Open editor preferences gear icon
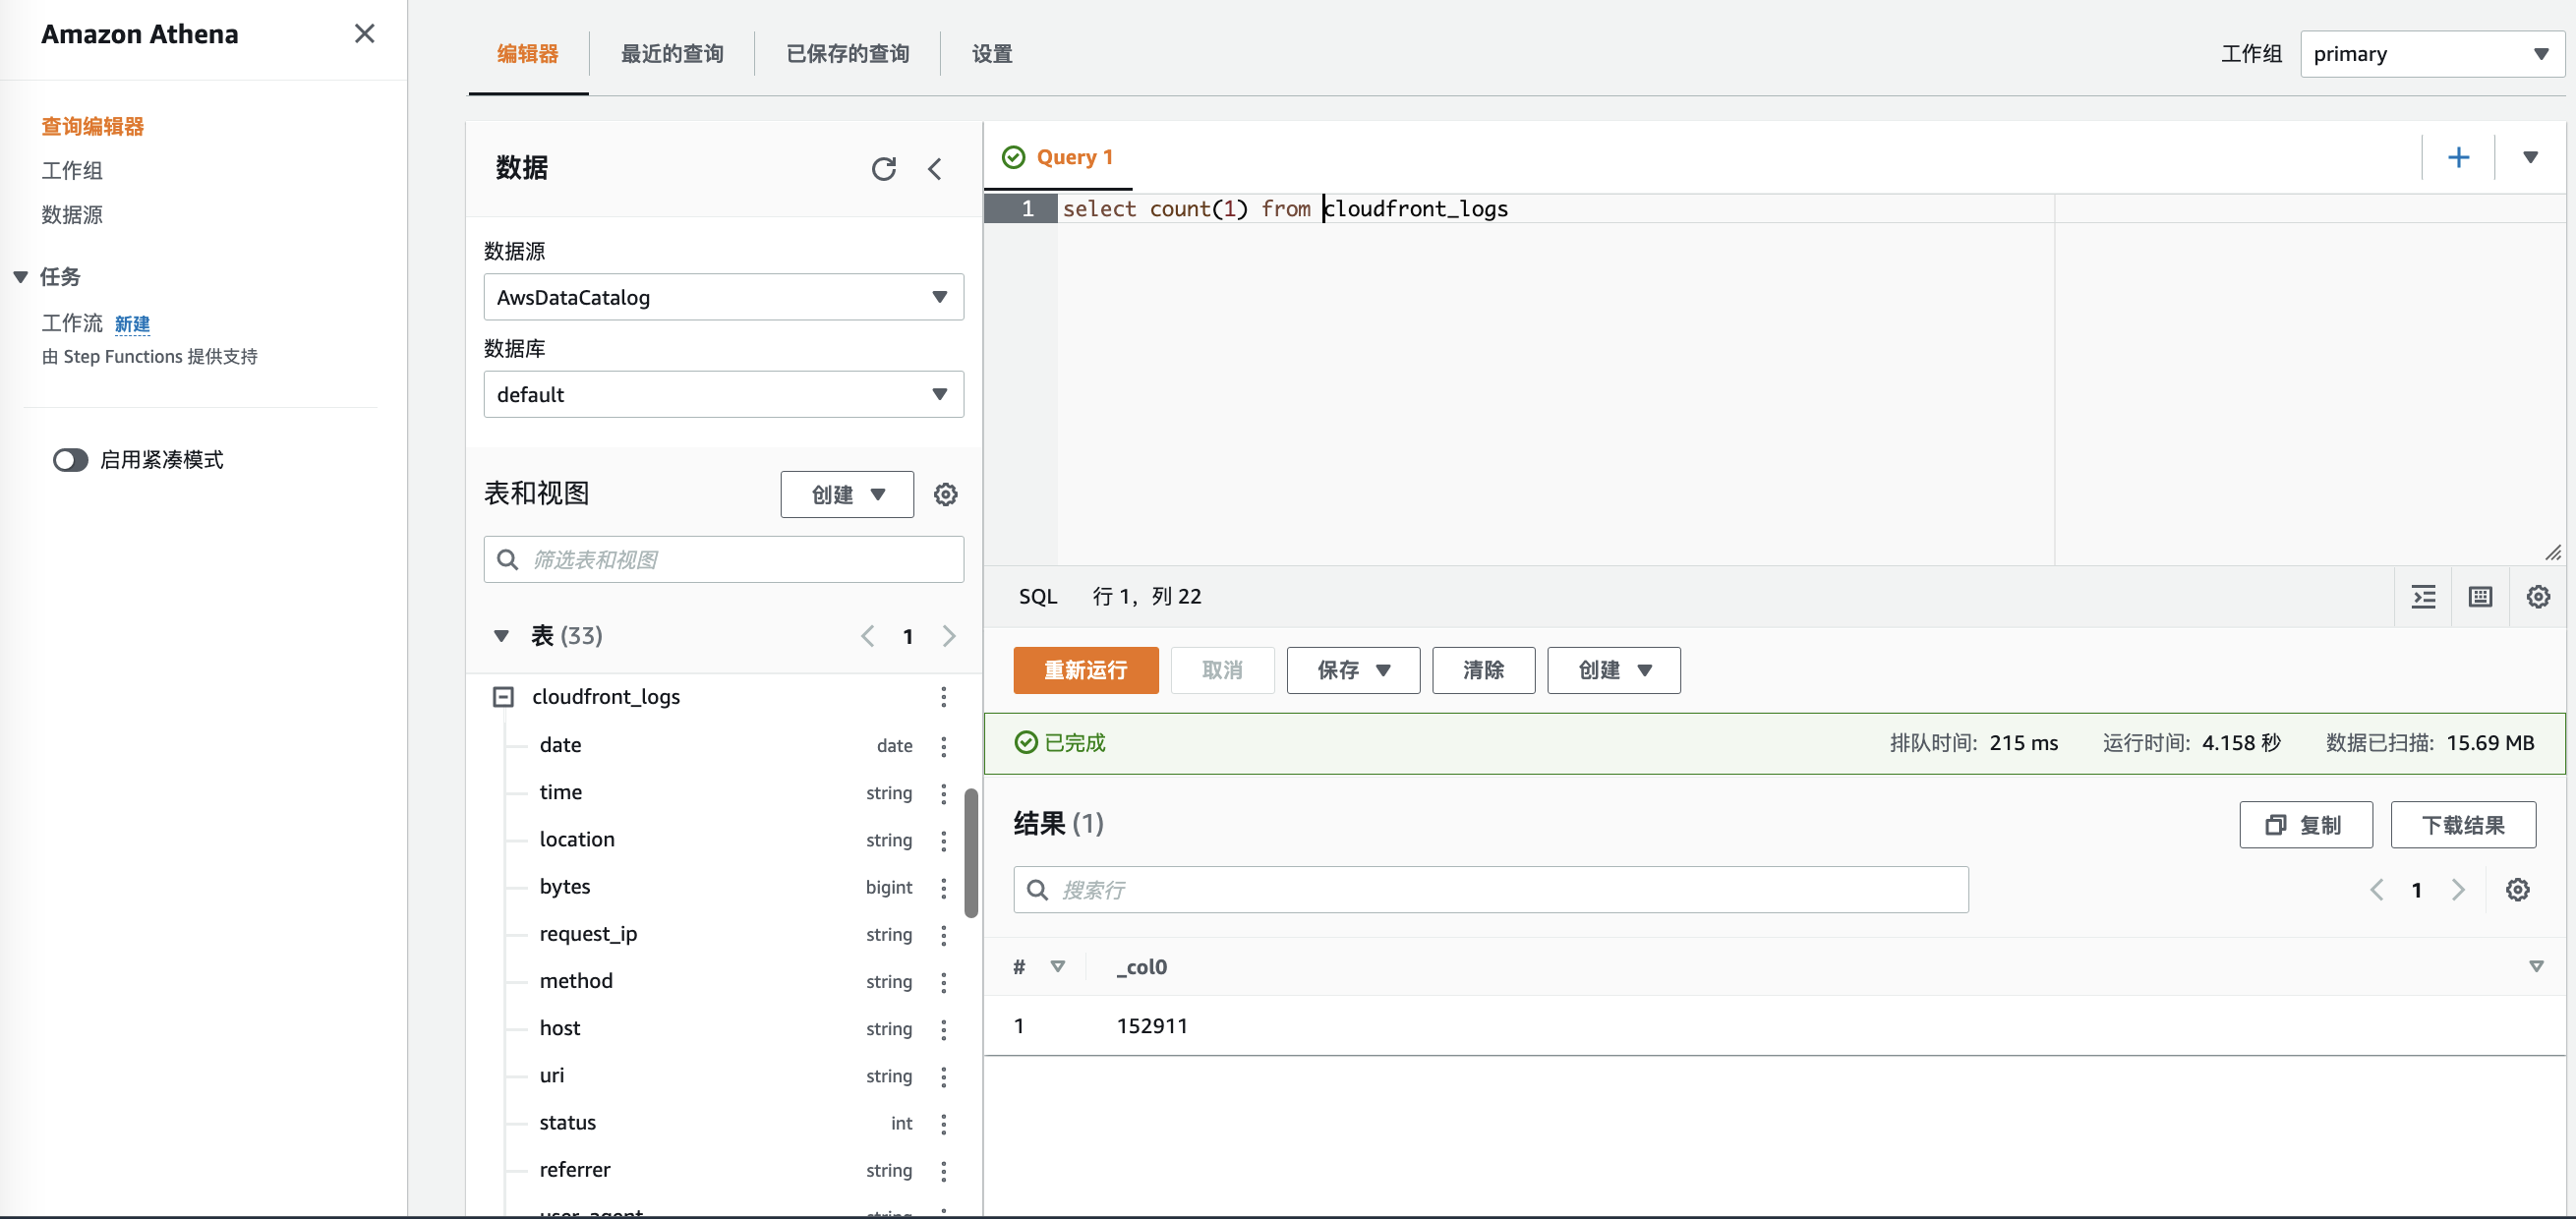The width and height of the screenshot is (2576, 1219). click(2537, 597)
